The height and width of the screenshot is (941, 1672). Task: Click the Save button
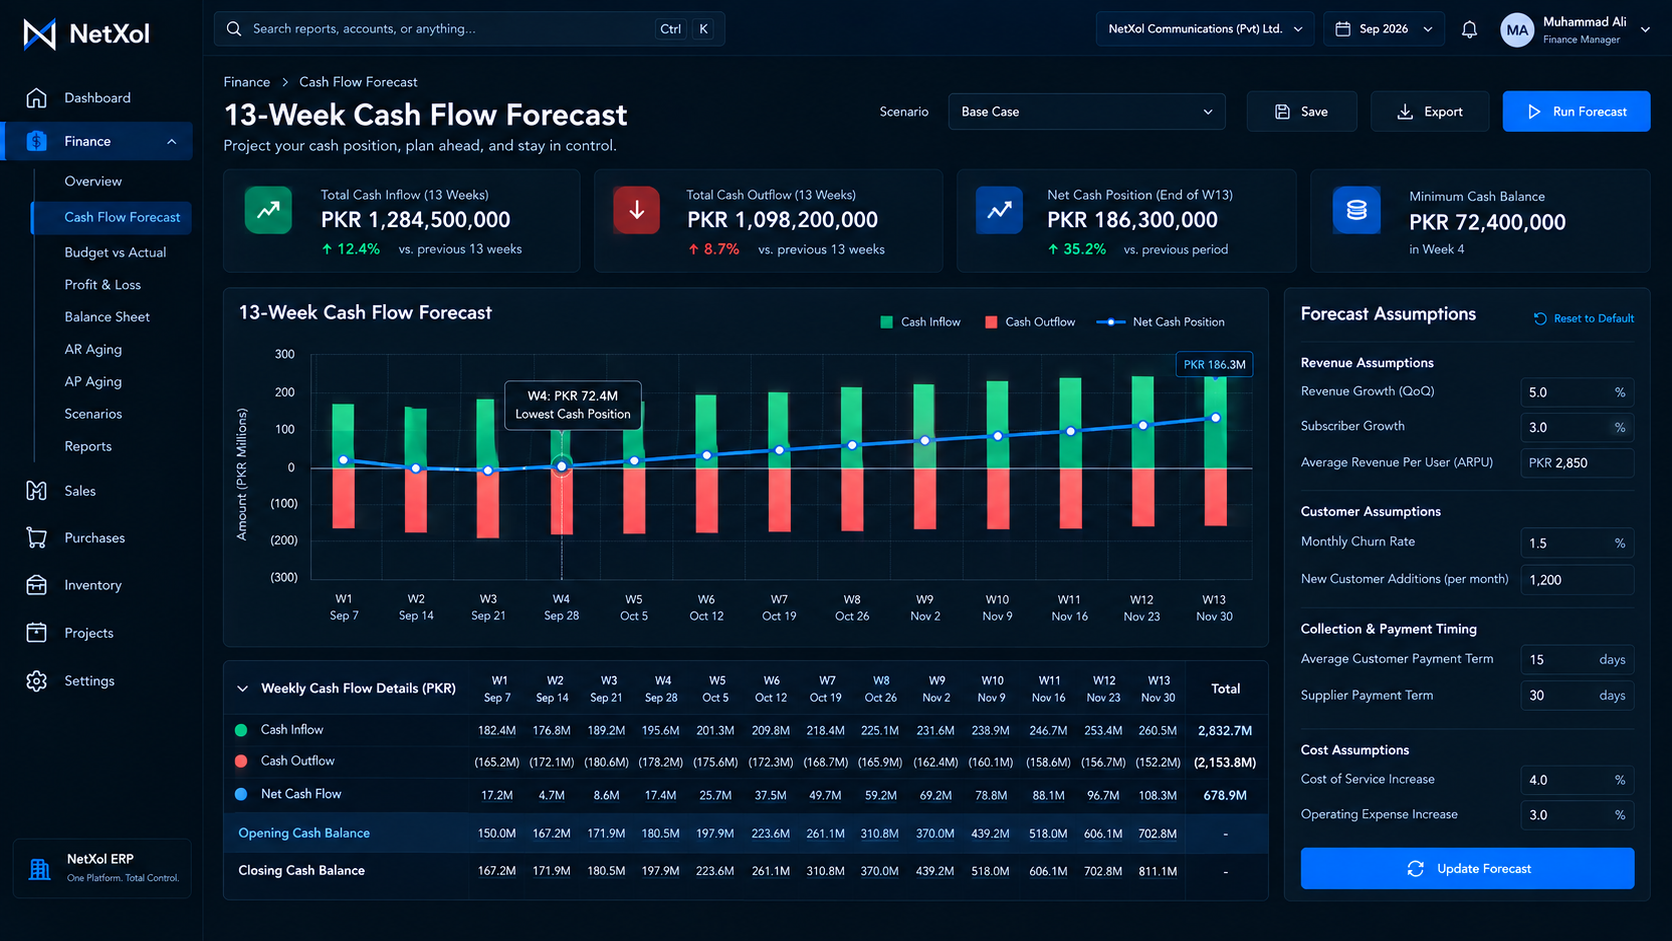click(1301, 112)
